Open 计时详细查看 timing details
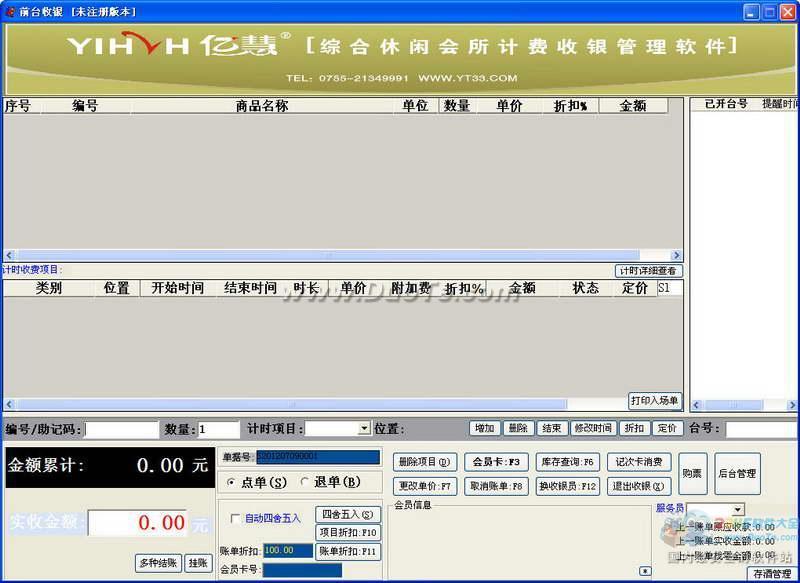This screenshot has width=800, height=583. 648,270
